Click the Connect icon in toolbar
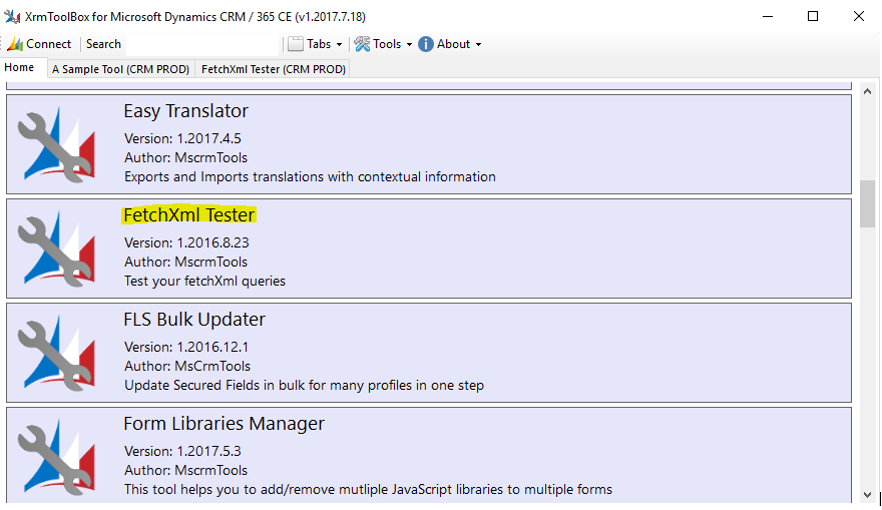 click(x=15, y=44)
